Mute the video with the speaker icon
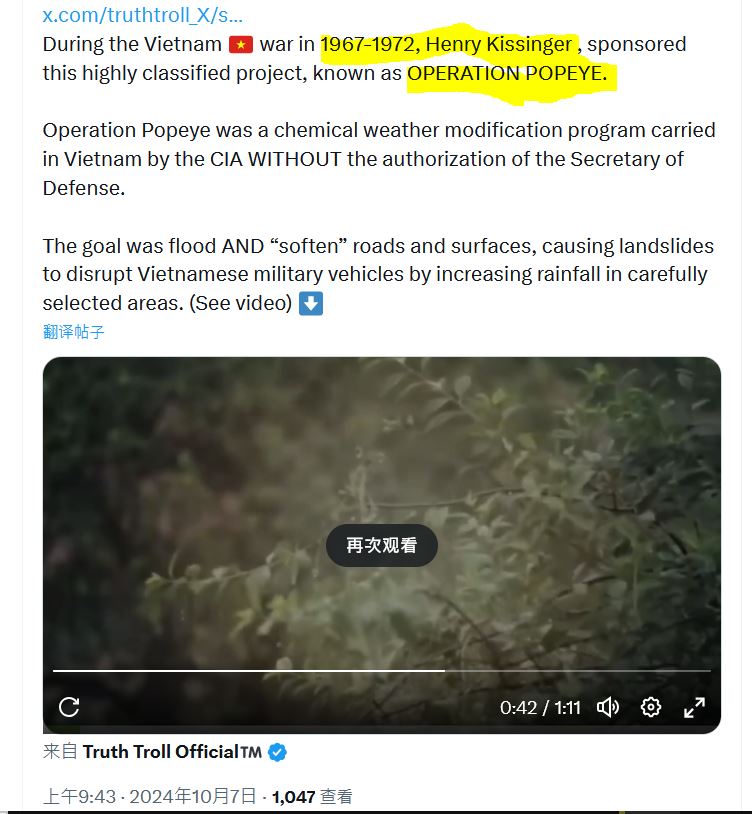The width and height of the screenshot is (752, 814). tap(608, 707)
